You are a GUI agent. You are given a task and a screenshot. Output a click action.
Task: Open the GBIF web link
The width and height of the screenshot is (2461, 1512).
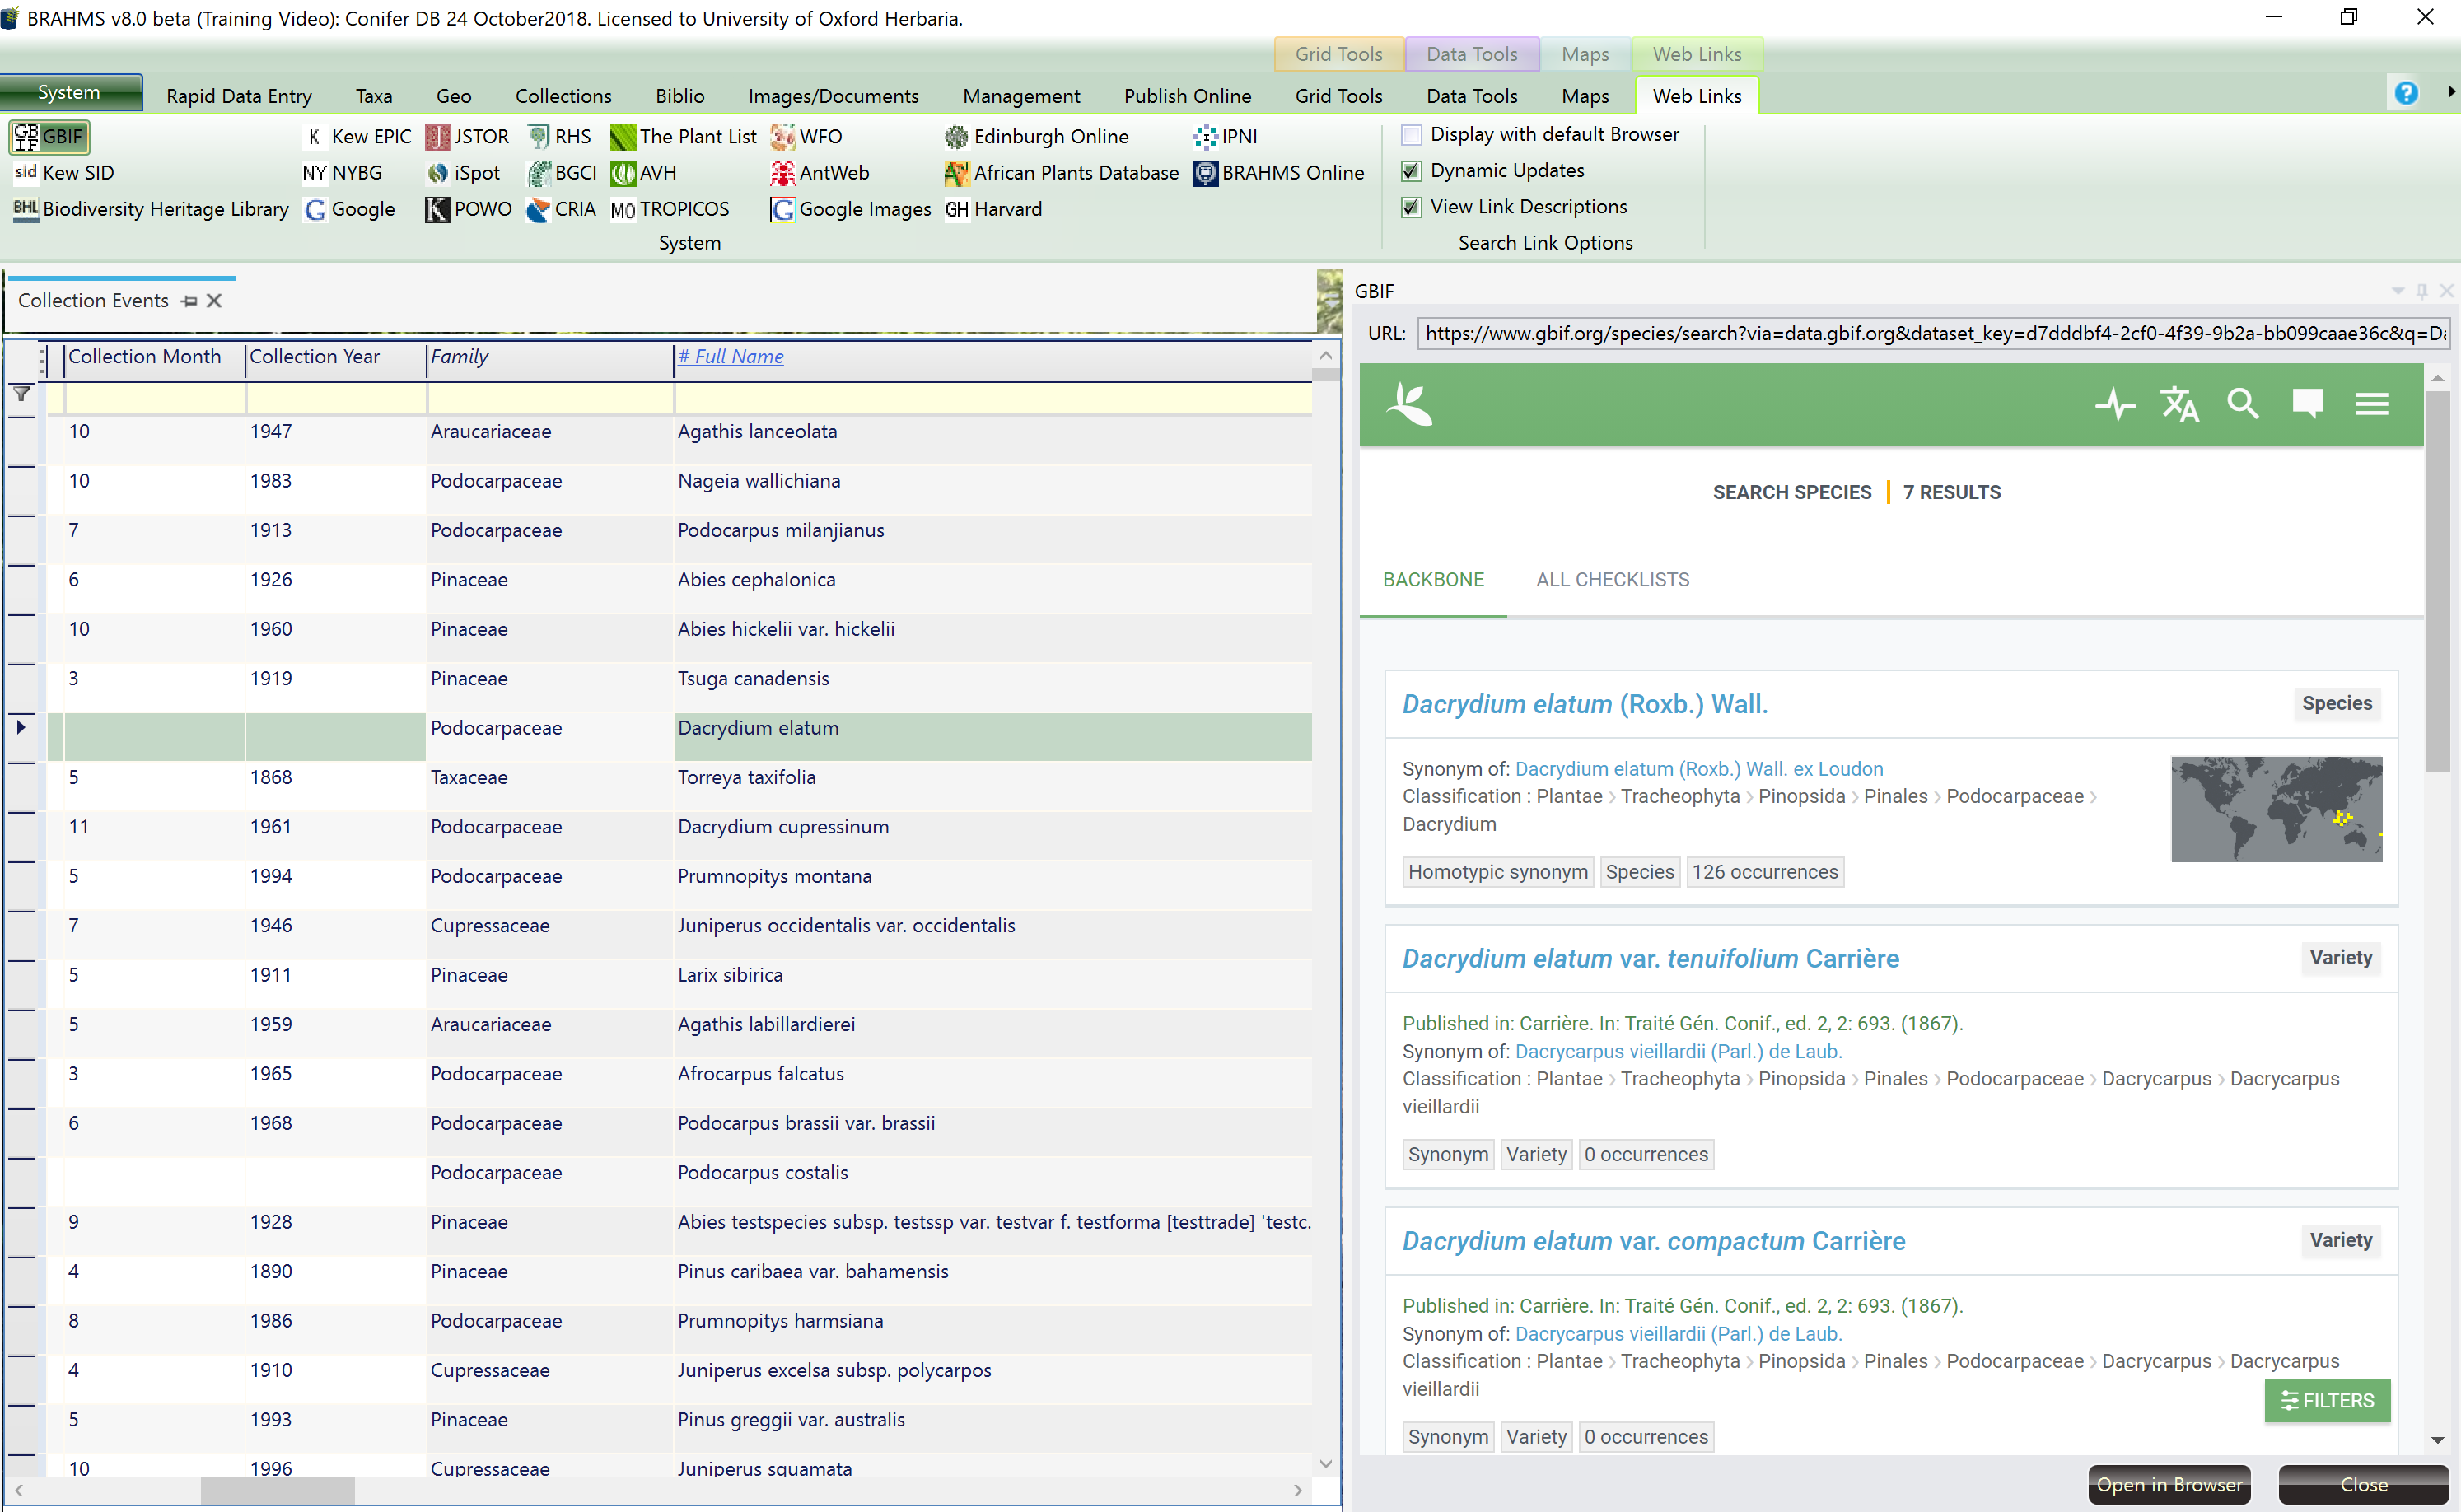point(49,137)
